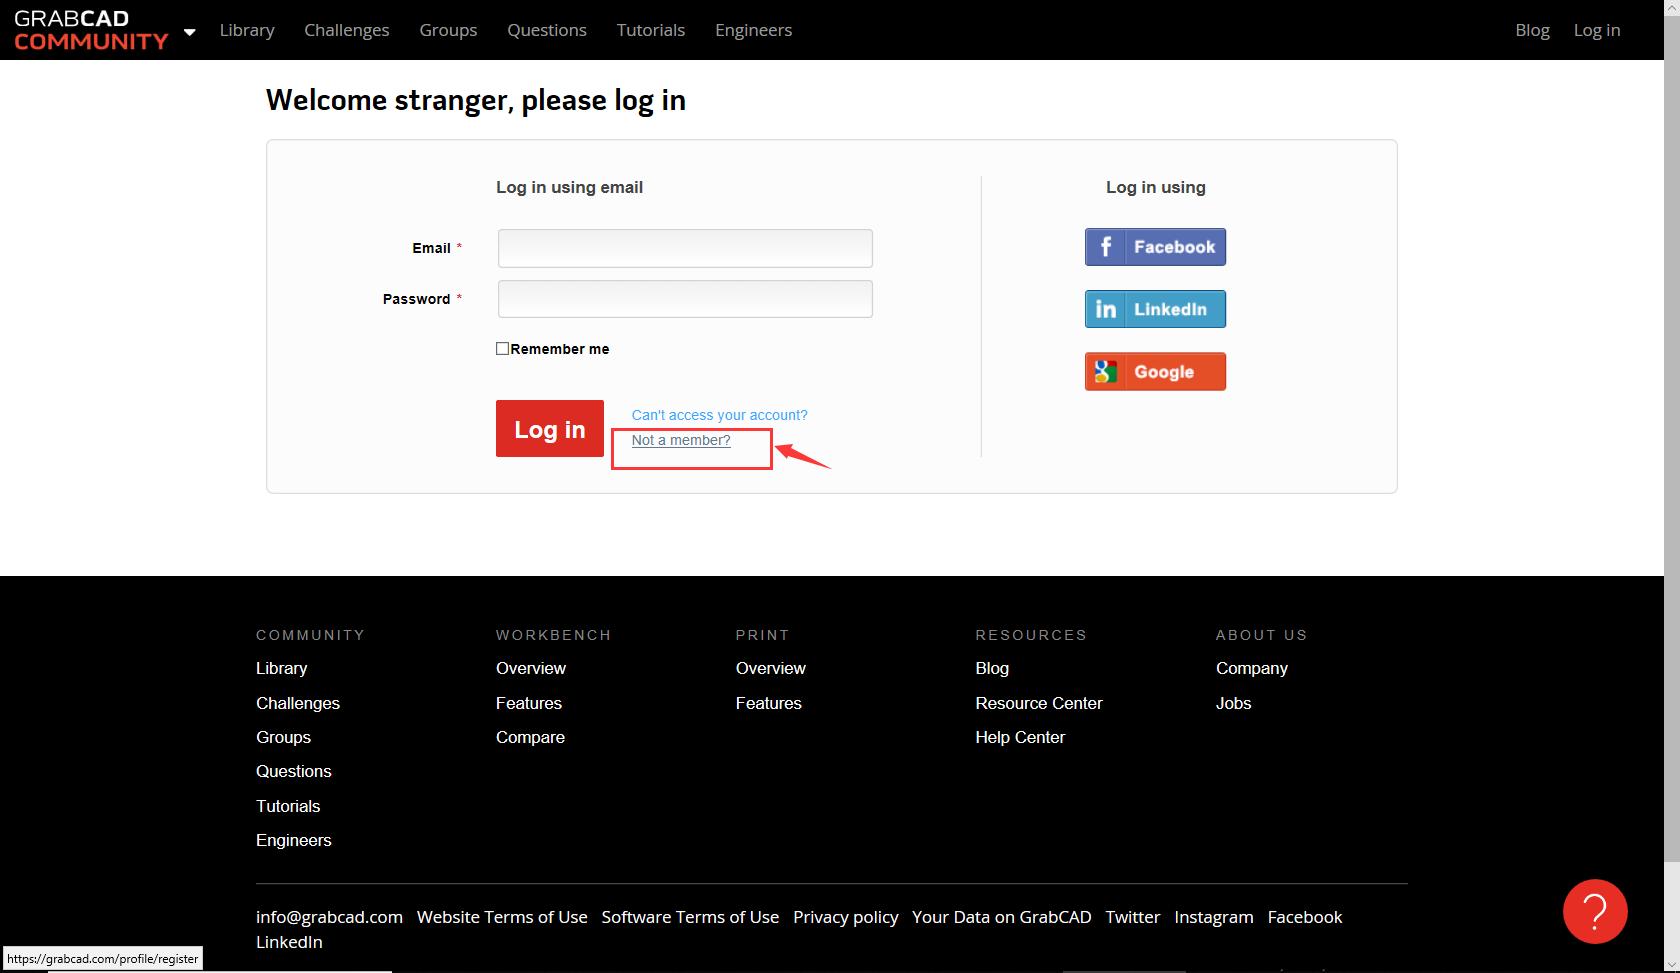The image size is (1680, 973).
Task: Click the GrabCAD Community logo
Action: (91, 30)
